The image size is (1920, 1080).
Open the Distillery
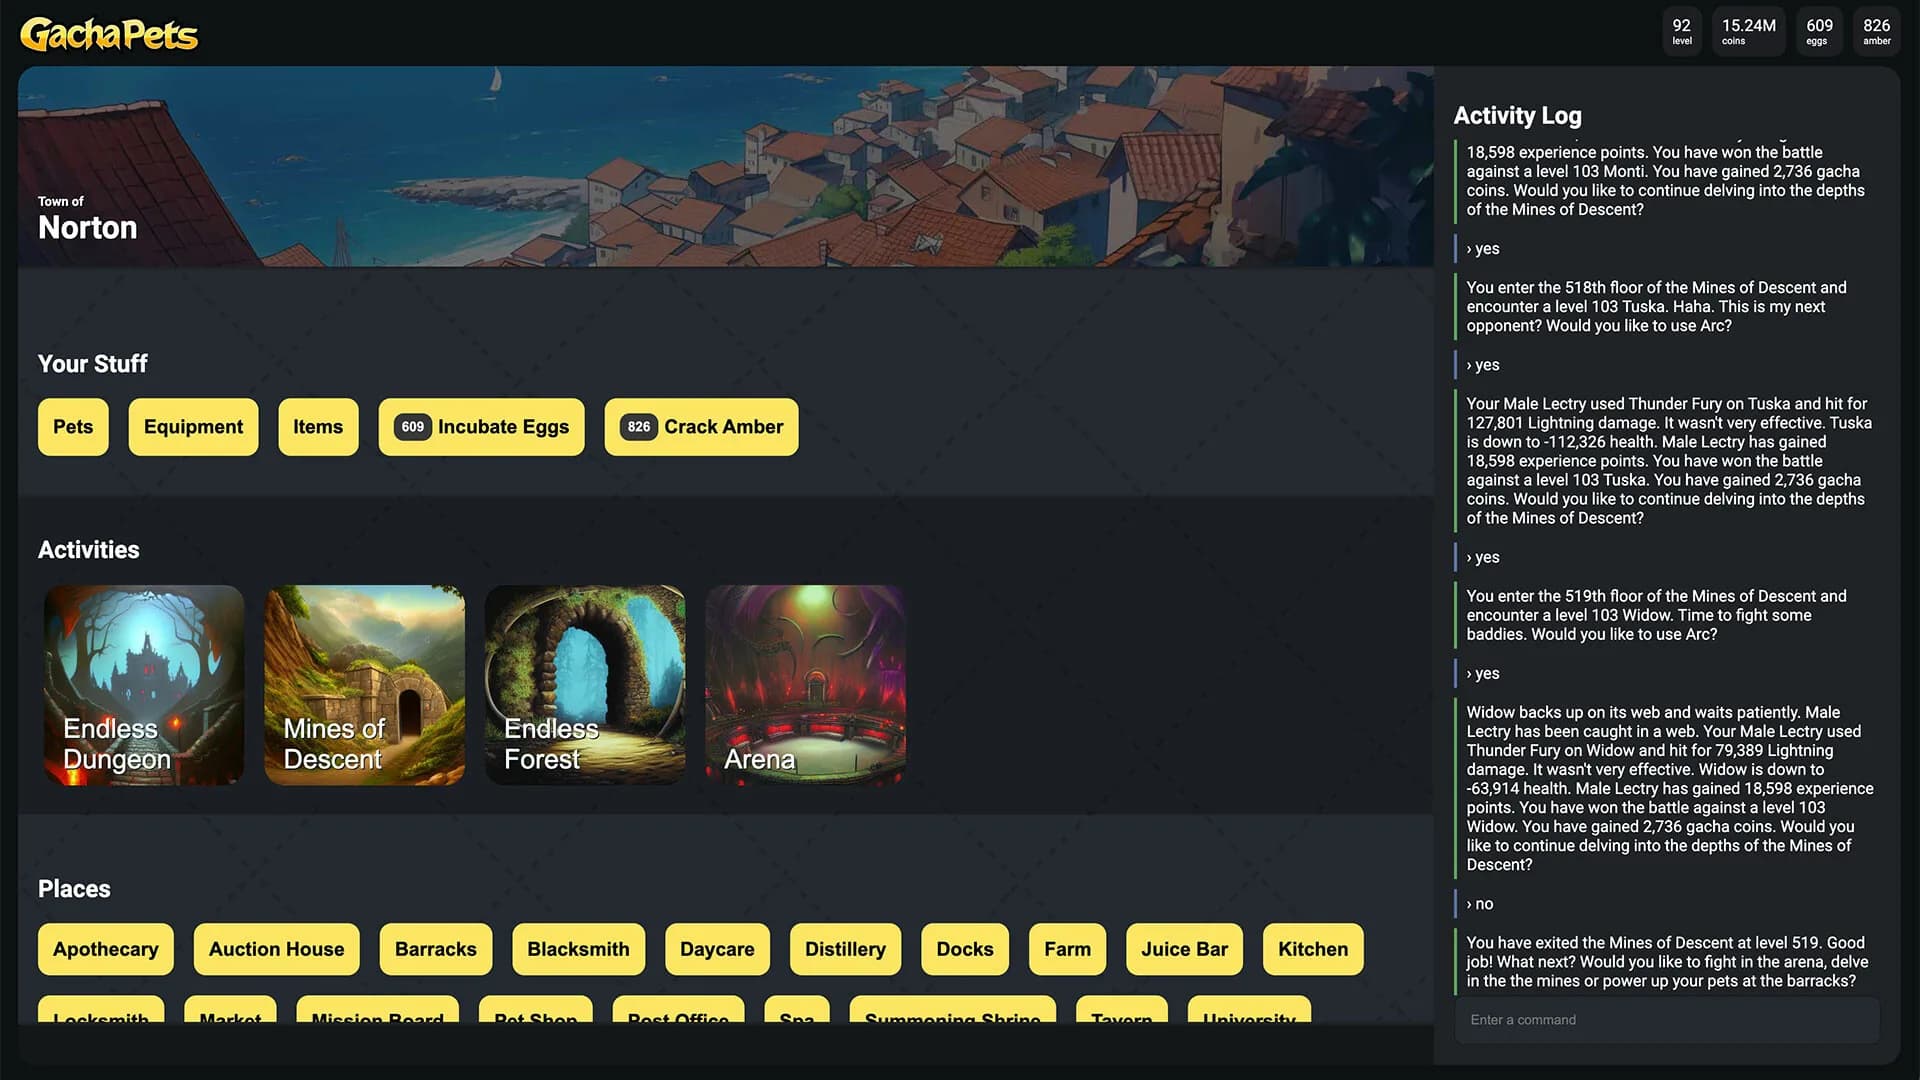tap(845, 949)
